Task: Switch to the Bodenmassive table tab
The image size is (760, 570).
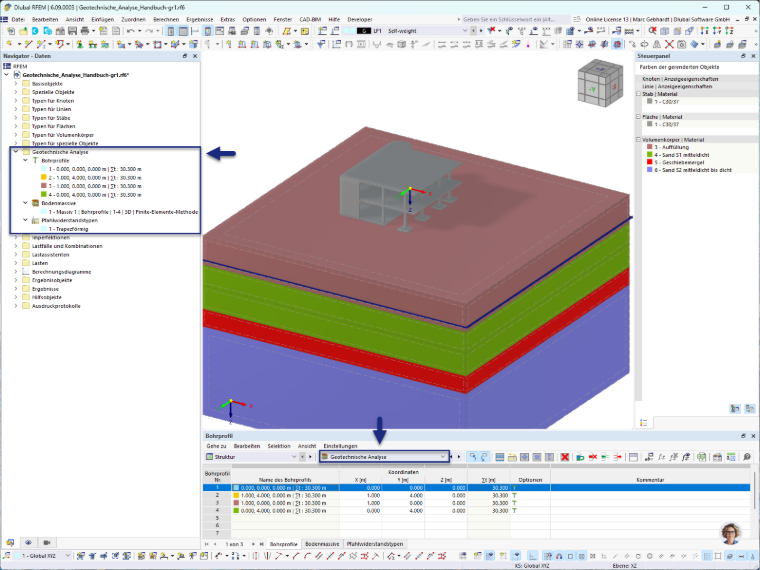Action: (322, 544)
